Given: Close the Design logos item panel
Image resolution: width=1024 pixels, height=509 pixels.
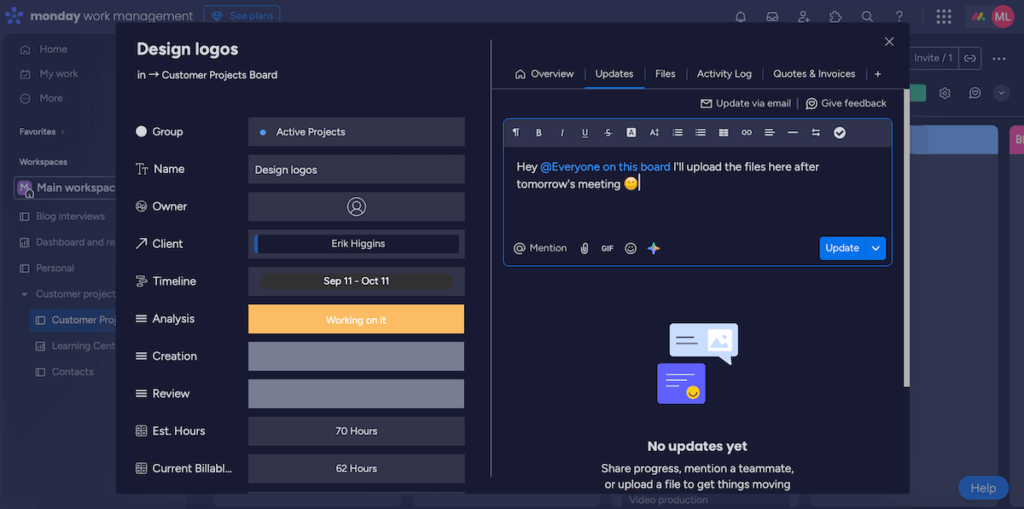Looking at the screenshot, I should [889, 42].
